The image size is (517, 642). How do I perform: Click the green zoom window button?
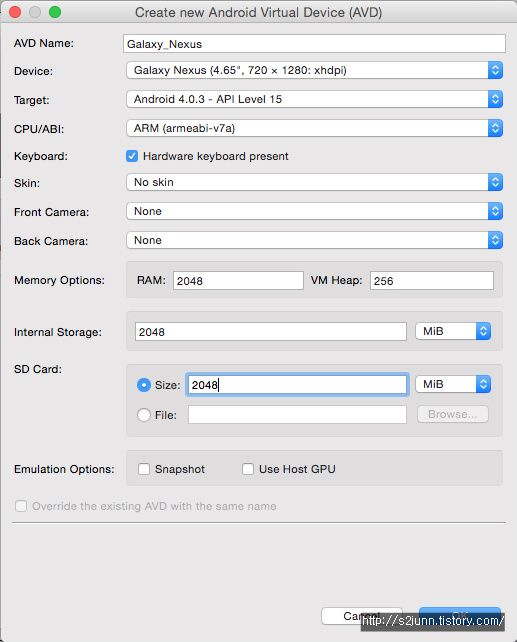[55, 12]
